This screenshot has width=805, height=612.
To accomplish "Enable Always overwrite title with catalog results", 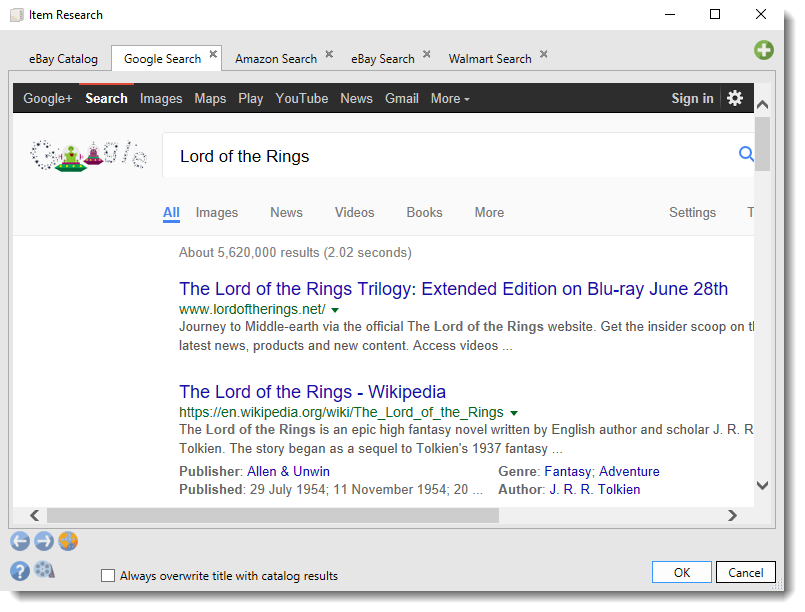I will click(108, 576).
